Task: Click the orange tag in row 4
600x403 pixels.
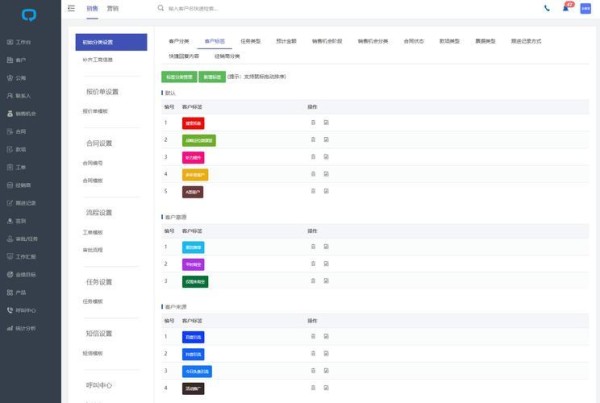Action: point(195,174)
